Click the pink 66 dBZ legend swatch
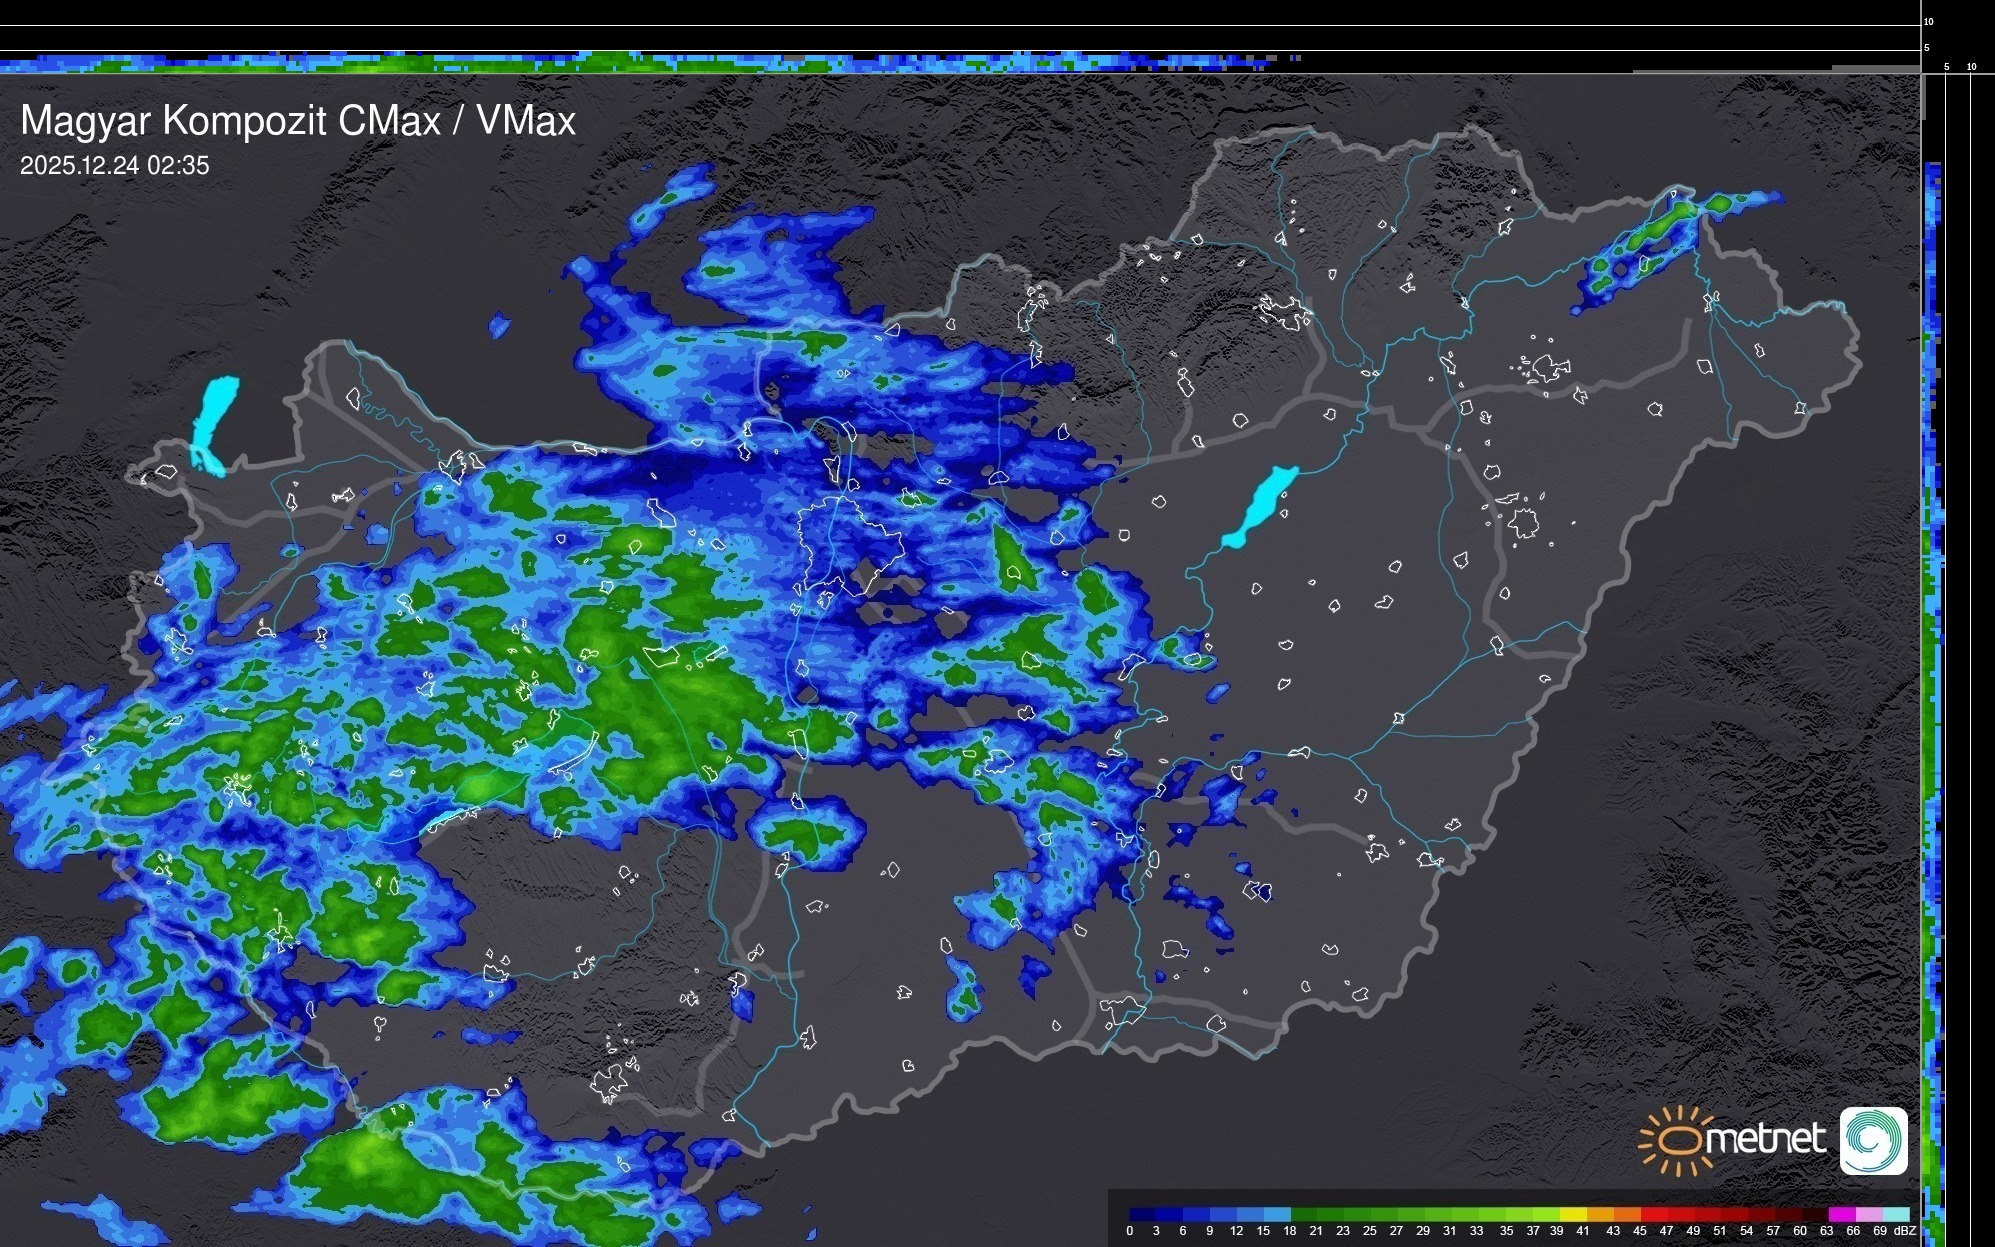 pos(1868,1214)
